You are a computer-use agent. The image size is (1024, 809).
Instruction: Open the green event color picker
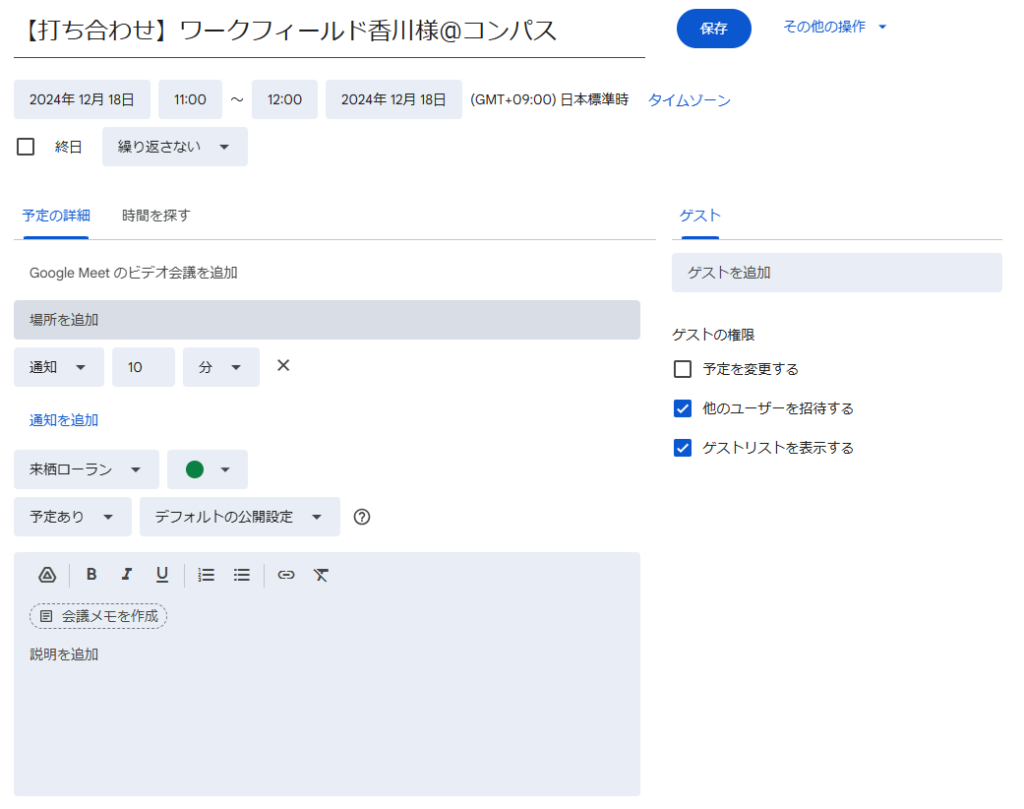[207, 470]
